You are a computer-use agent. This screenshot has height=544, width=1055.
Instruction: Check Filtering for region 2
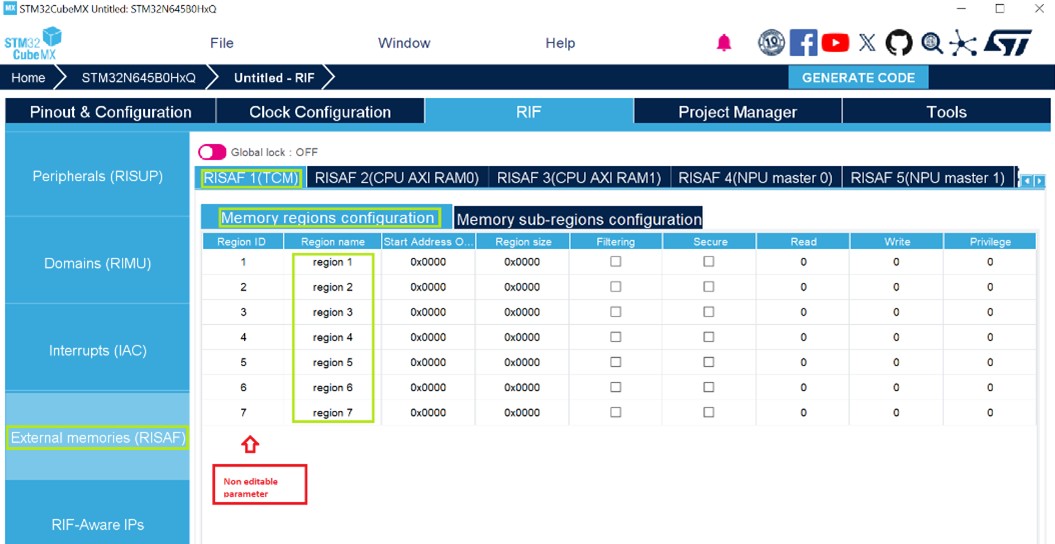tap(616, 287)
